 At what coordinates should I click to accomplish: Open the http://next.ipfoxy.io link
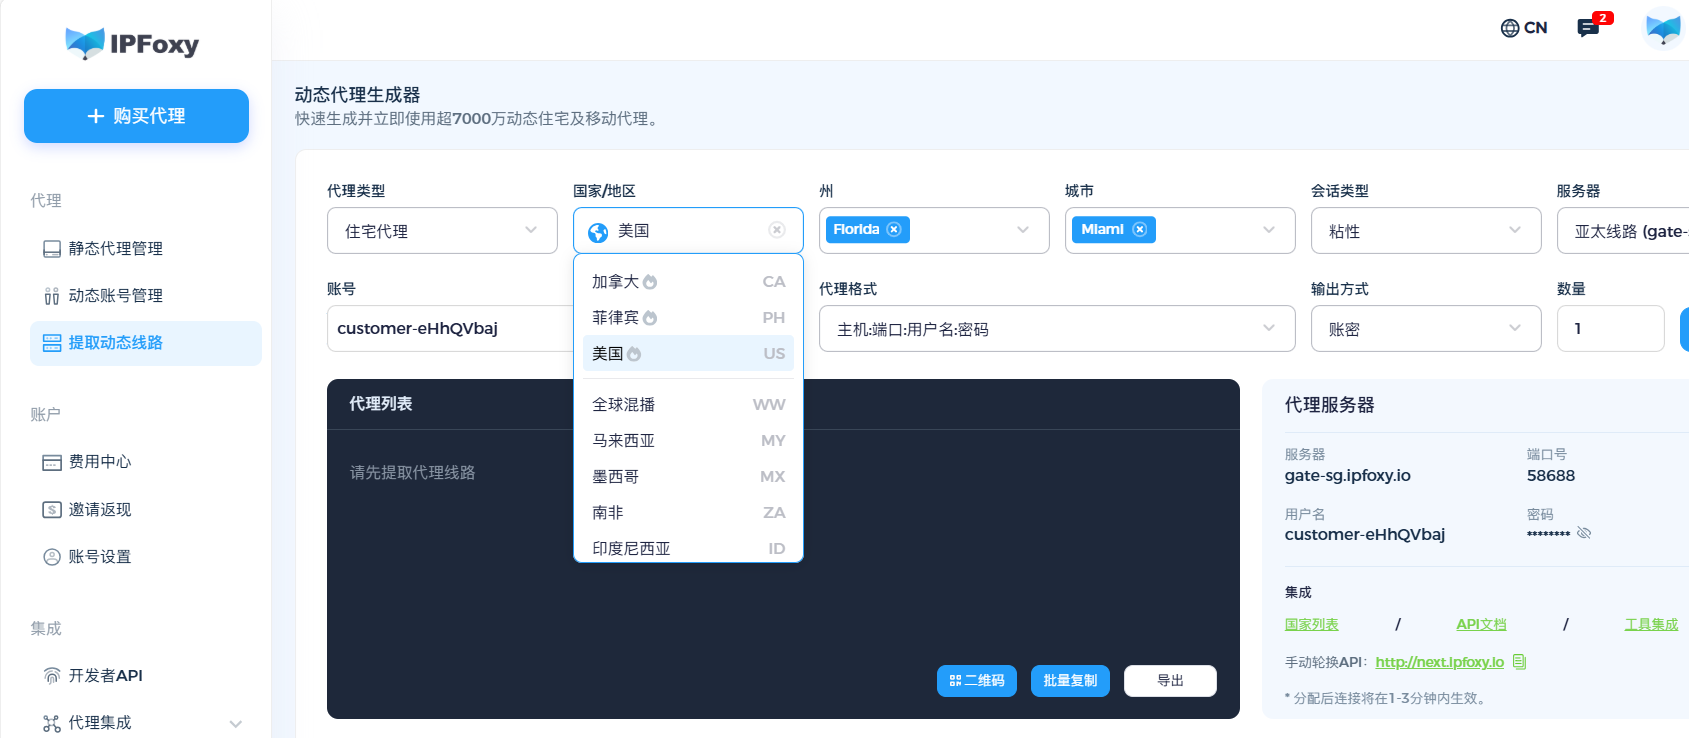[1440, 662]
